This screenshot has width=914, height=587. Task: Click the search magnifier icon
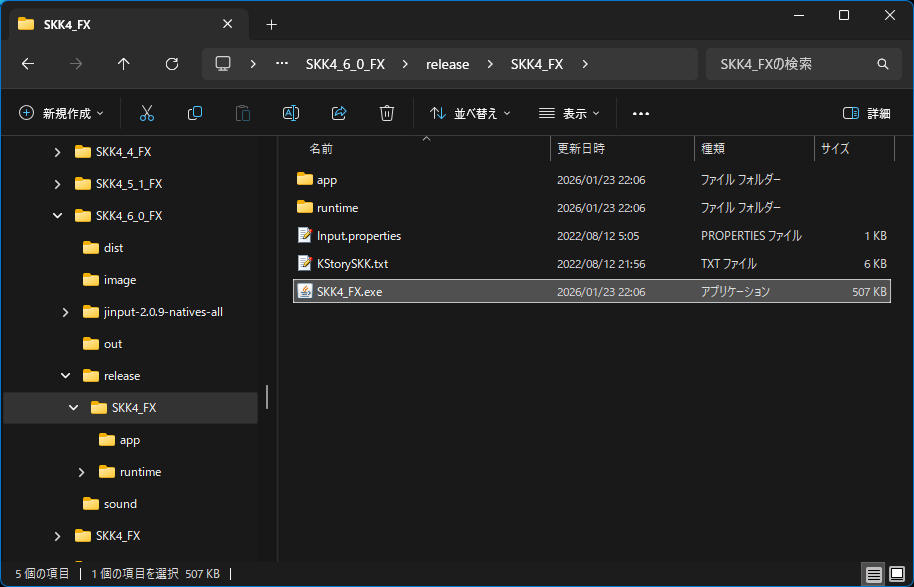click(x=882, y=64)
